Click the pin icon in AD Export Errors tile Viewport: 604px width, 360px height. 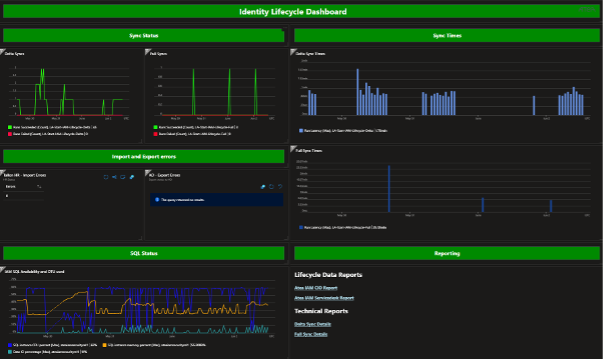(x=263, y=187)
